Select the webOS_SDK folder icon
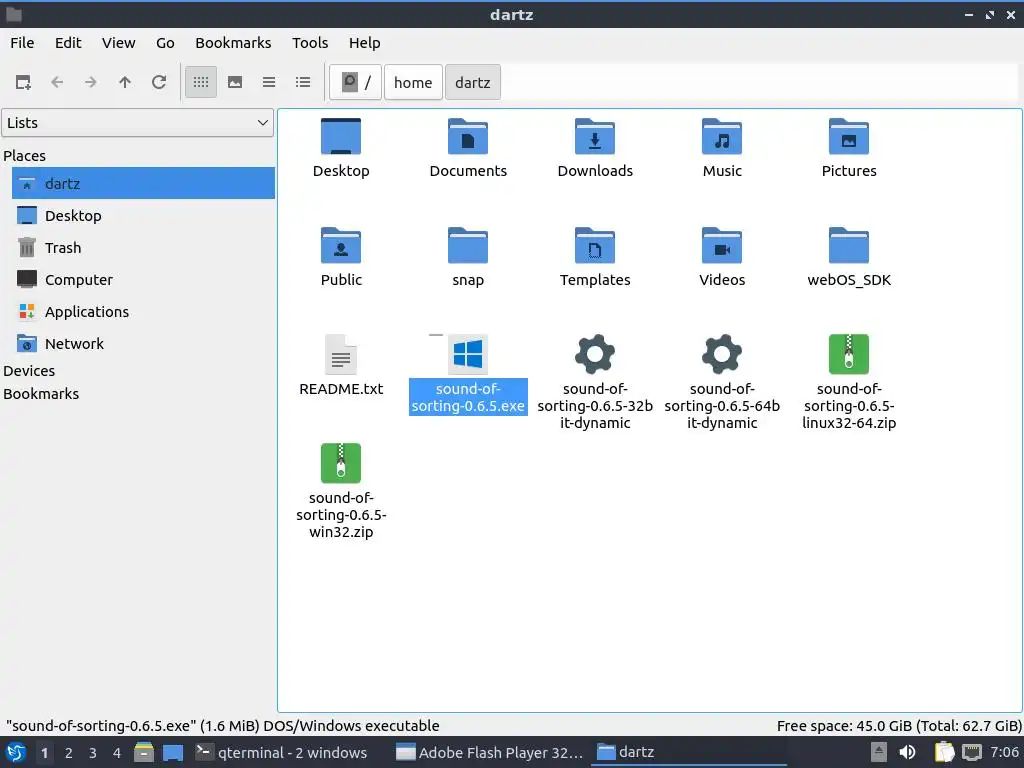The height and width of the screenshot is (768, 1024). click(849, 257)
